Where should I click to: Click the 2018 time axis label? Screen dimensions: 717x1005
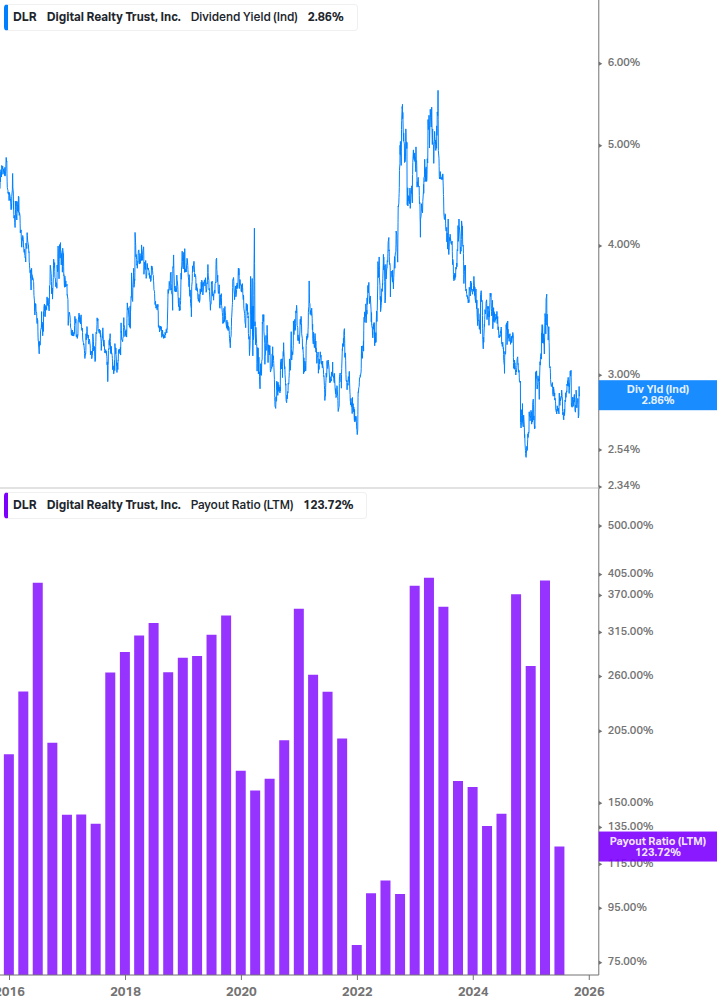coord(126,992)
